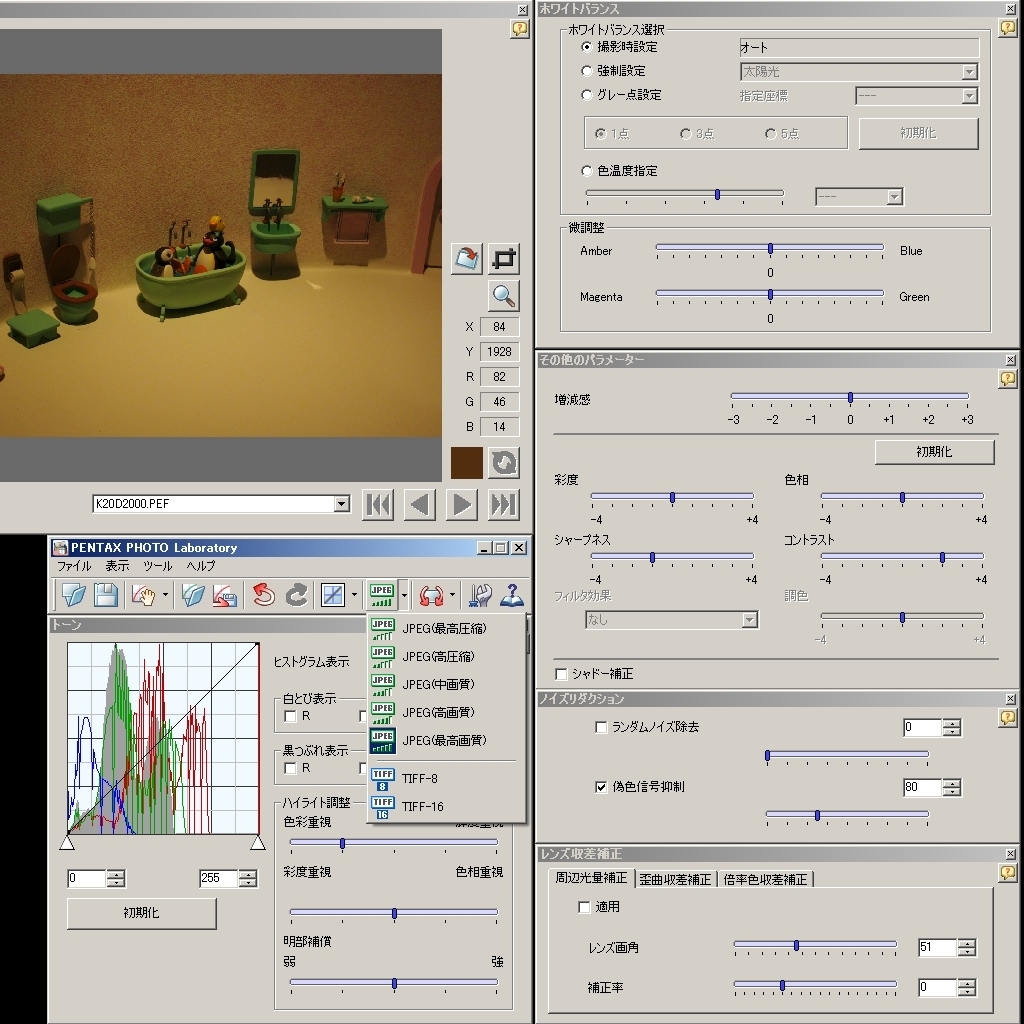
Task: Open the tools settings wrench icon
Action: point(481,595)
